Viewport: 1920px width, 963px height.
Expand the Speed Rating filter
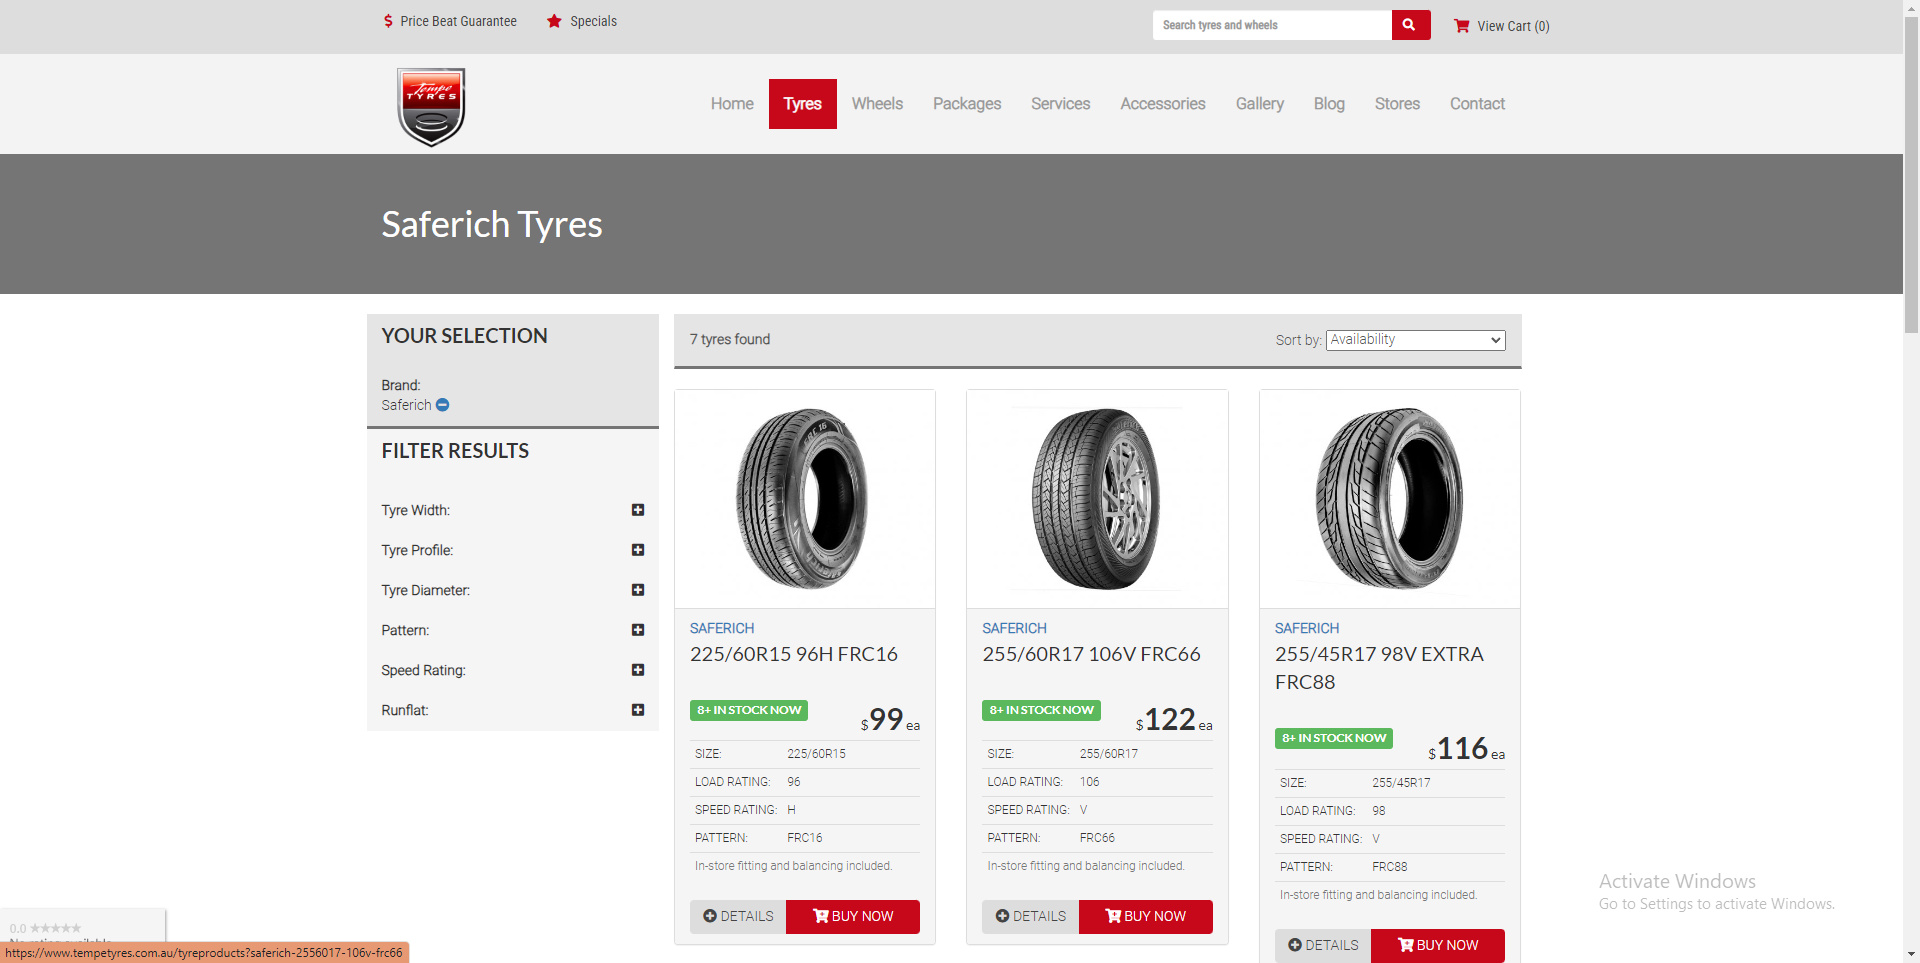pyautogui.click(x=638, y=670)
